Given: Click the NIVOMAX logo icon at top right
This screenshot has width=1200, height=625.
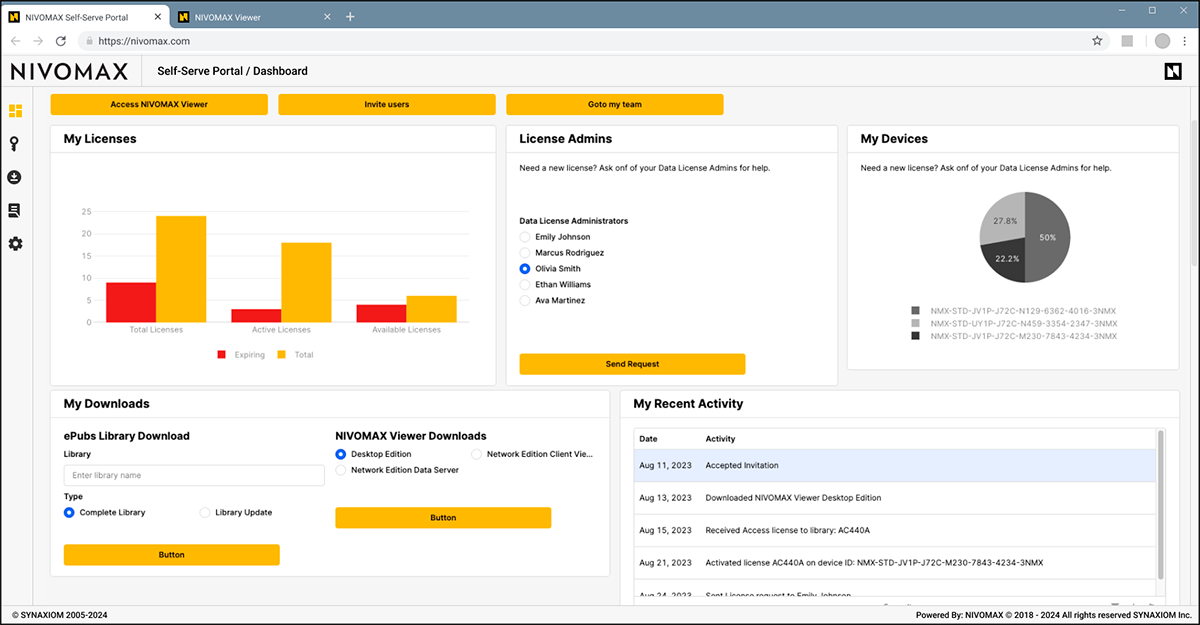Looking at the screenshot, I should tap(1172, 70).
